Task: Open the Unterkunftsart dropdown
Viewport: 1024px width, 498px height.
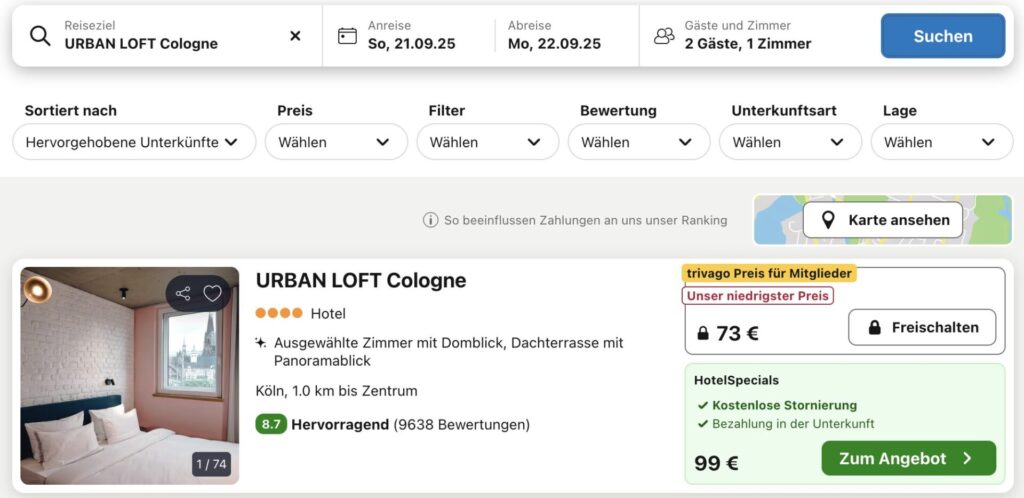Action: coord(791,142)
